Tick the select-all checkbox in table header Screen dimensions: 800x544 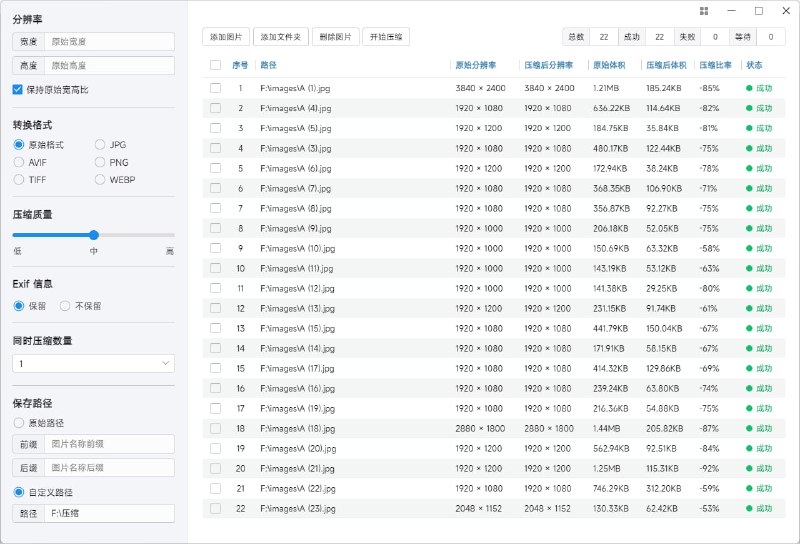click(215, 65)
